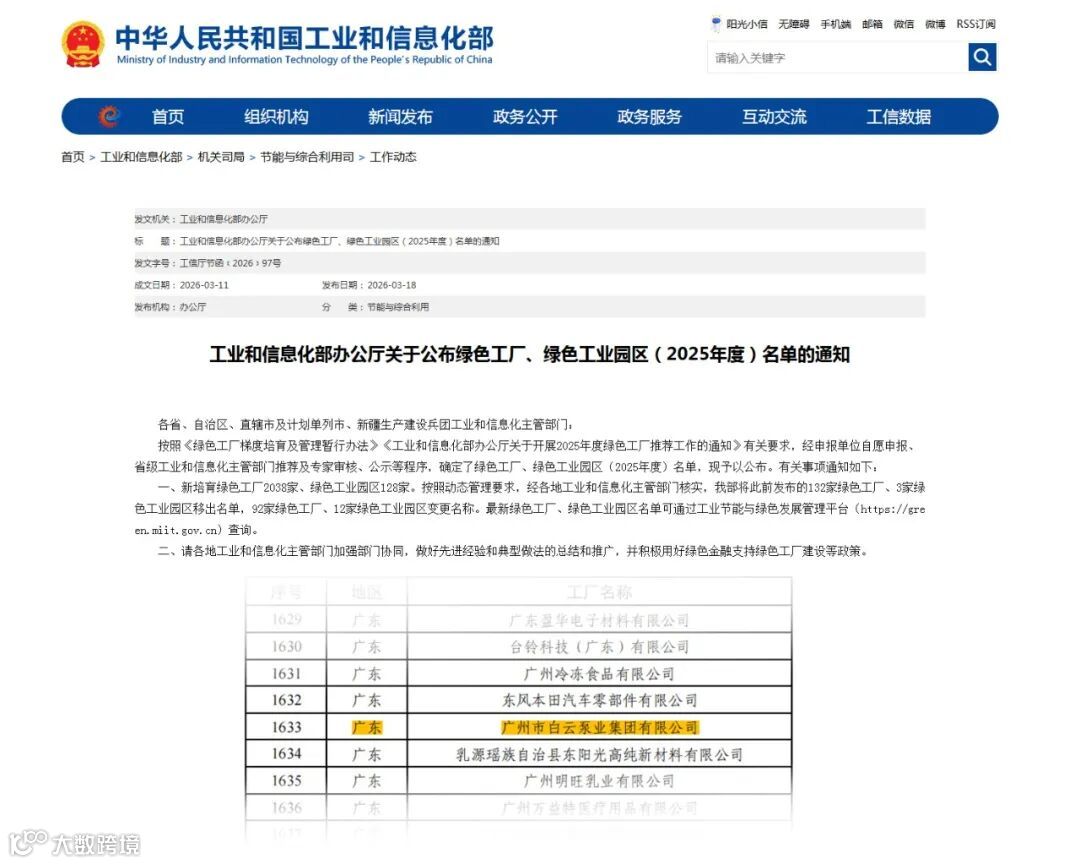Click serial number cell 1631

pyautogui.click(x=286, y=674)
